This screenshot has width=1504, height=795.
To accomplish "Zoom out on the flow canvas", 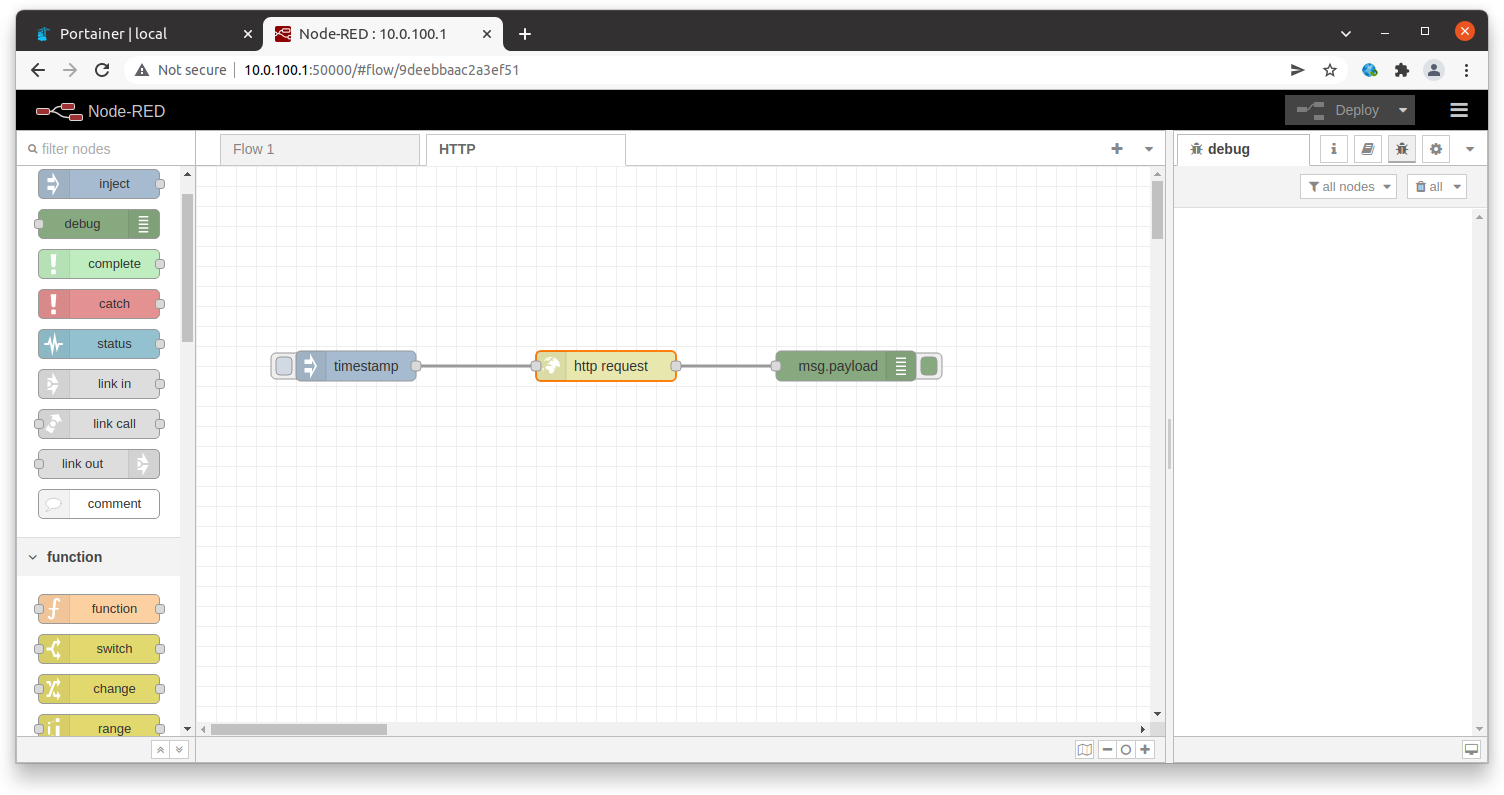I will point(1107,749).
